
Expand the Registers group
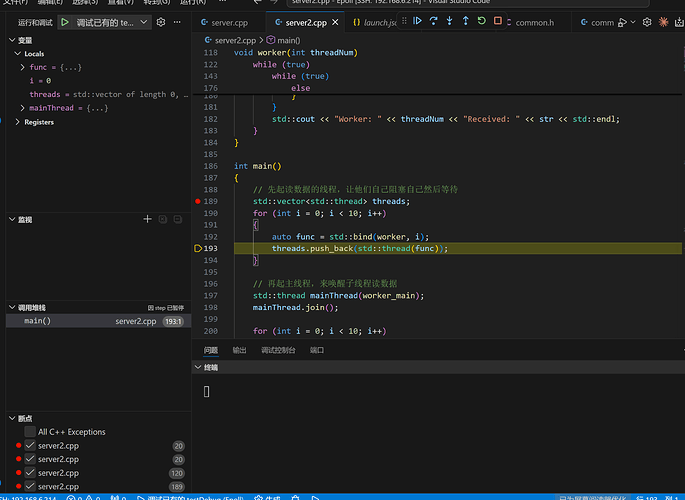[x=18, y=122]
